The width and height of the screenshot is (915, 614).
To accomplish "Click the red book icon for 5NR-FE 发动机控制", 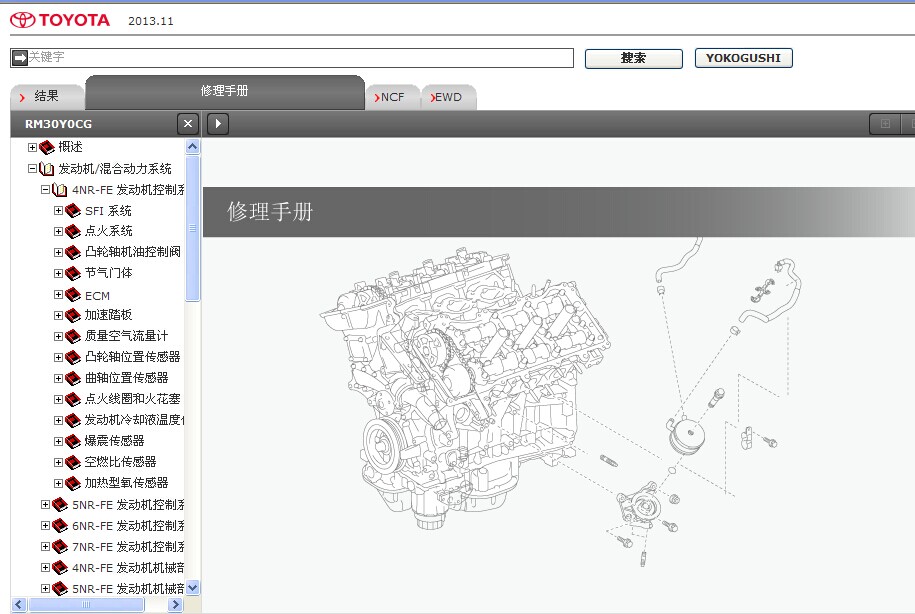I will pyautogui.click(x=60, y=505).
